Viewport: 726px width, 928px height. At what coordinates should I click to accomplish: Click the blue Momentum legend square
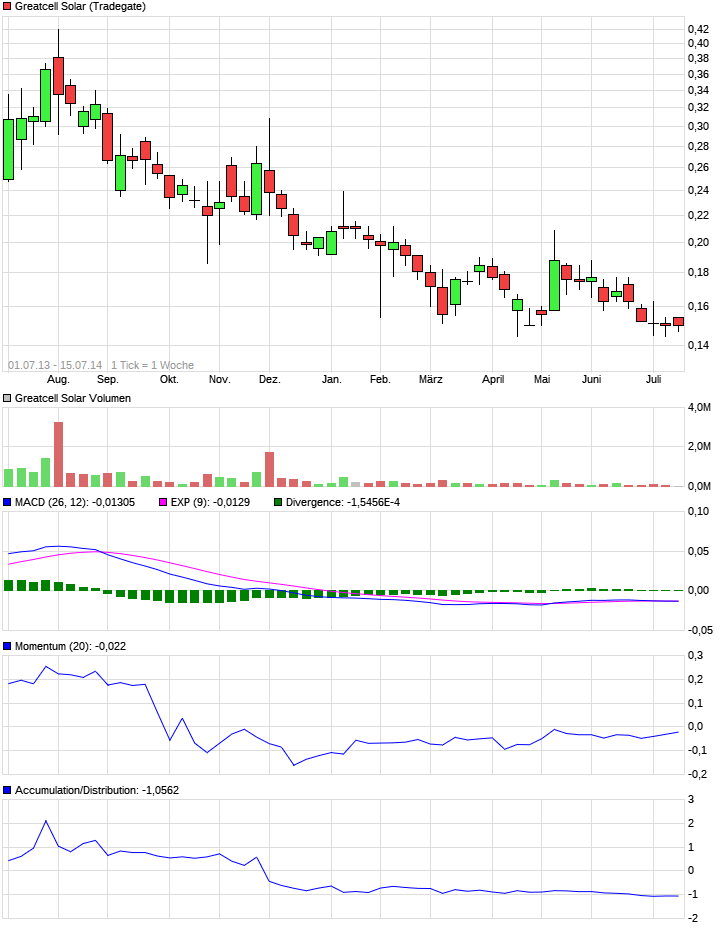(x=7, y=646)
